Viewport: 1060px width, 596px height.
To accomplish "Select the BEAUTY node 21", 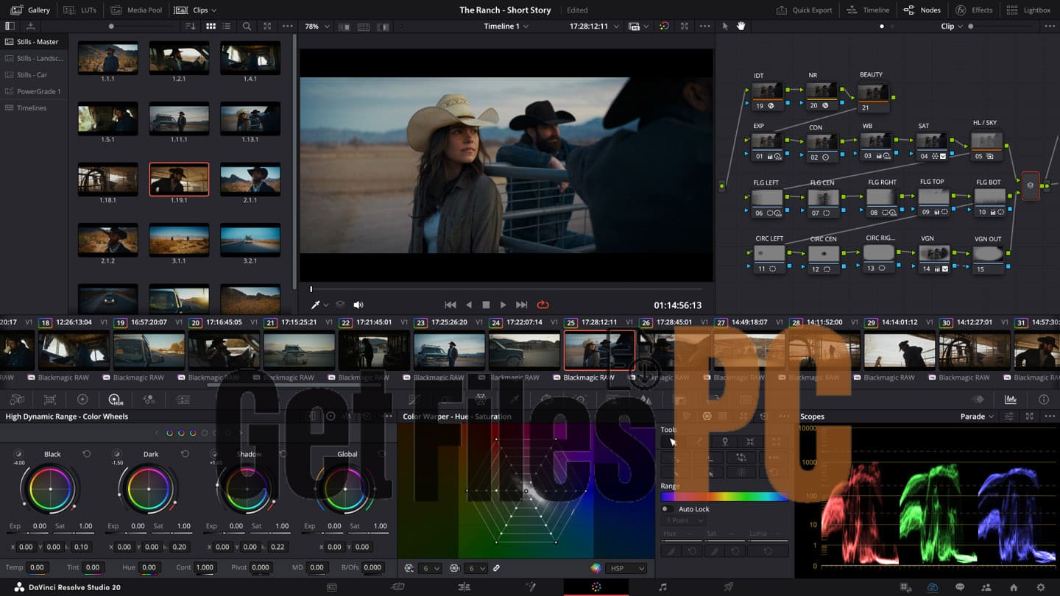I will pyautogui.click(x=873, y=98).
